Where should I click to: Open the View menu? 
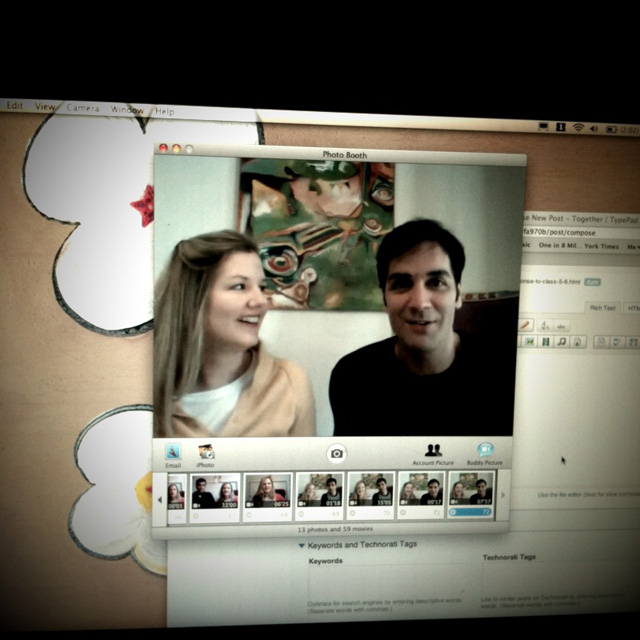click(44, 107)
